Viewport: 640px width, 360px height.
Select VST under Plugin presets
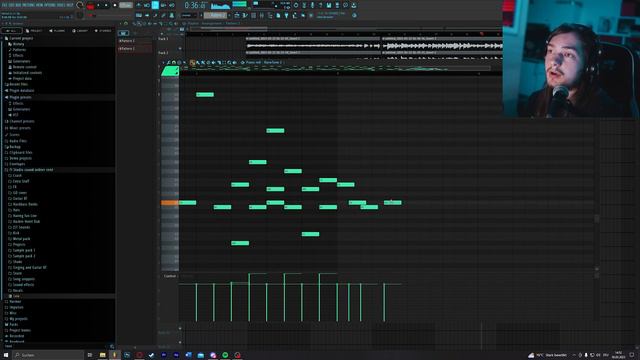(x=16, y=115)
